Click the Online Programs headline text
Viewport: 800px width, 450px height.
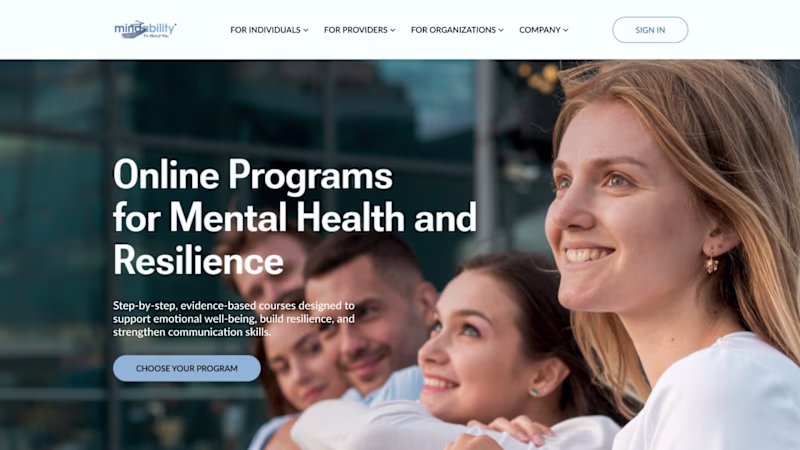click(253, 175)
